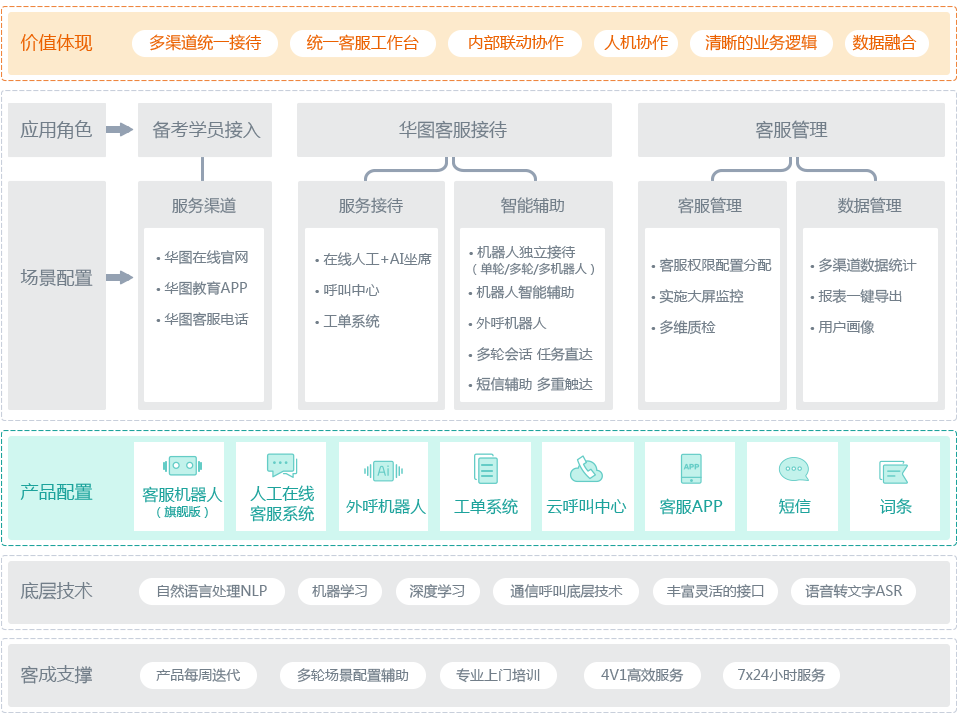Select the 机器学习 pill
The height and width of the screenshot is (717, 960).
(340, 591)
